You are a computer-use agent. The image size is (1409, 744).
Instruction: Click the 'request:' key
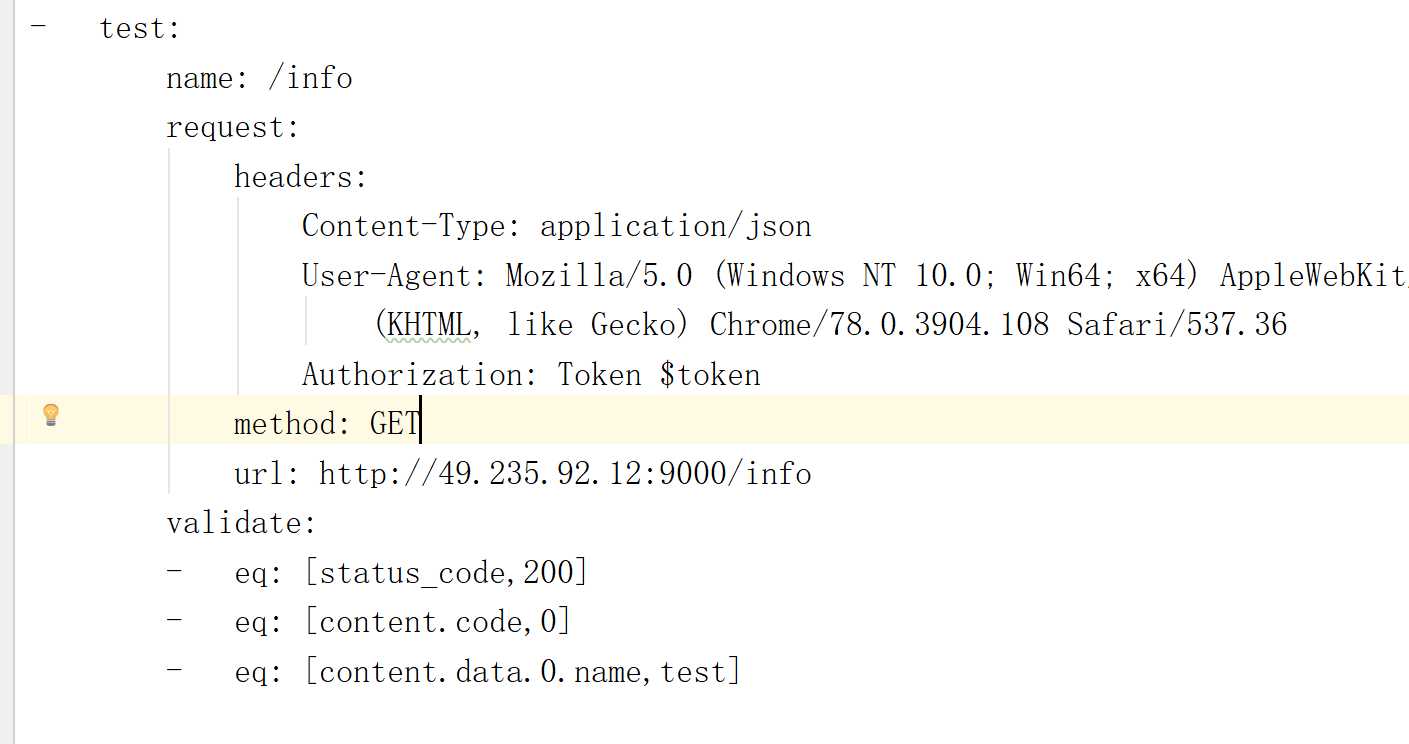(233, 128)
